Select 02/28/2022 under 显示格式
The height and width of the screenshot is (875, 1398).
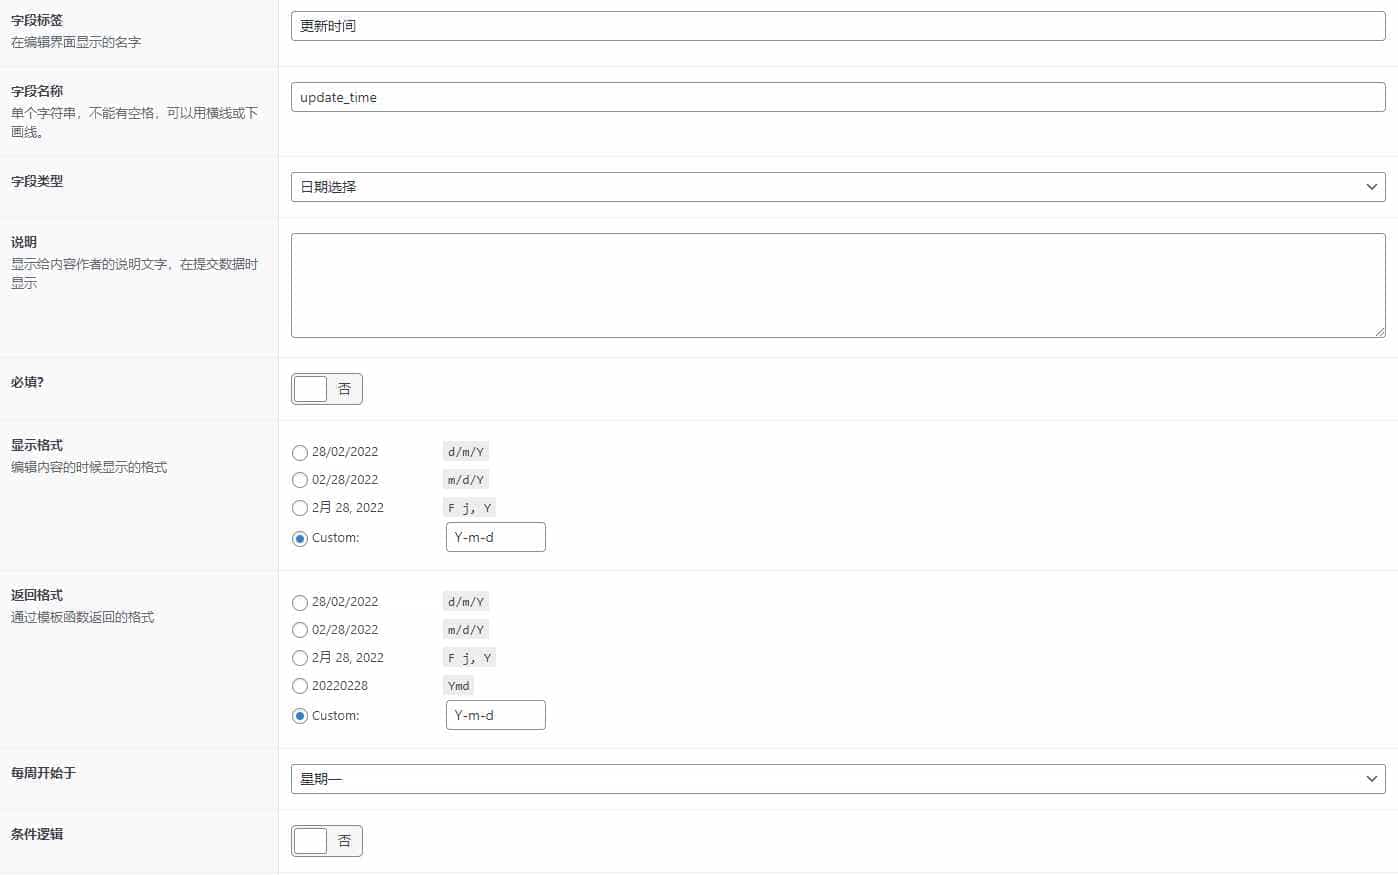300,480
